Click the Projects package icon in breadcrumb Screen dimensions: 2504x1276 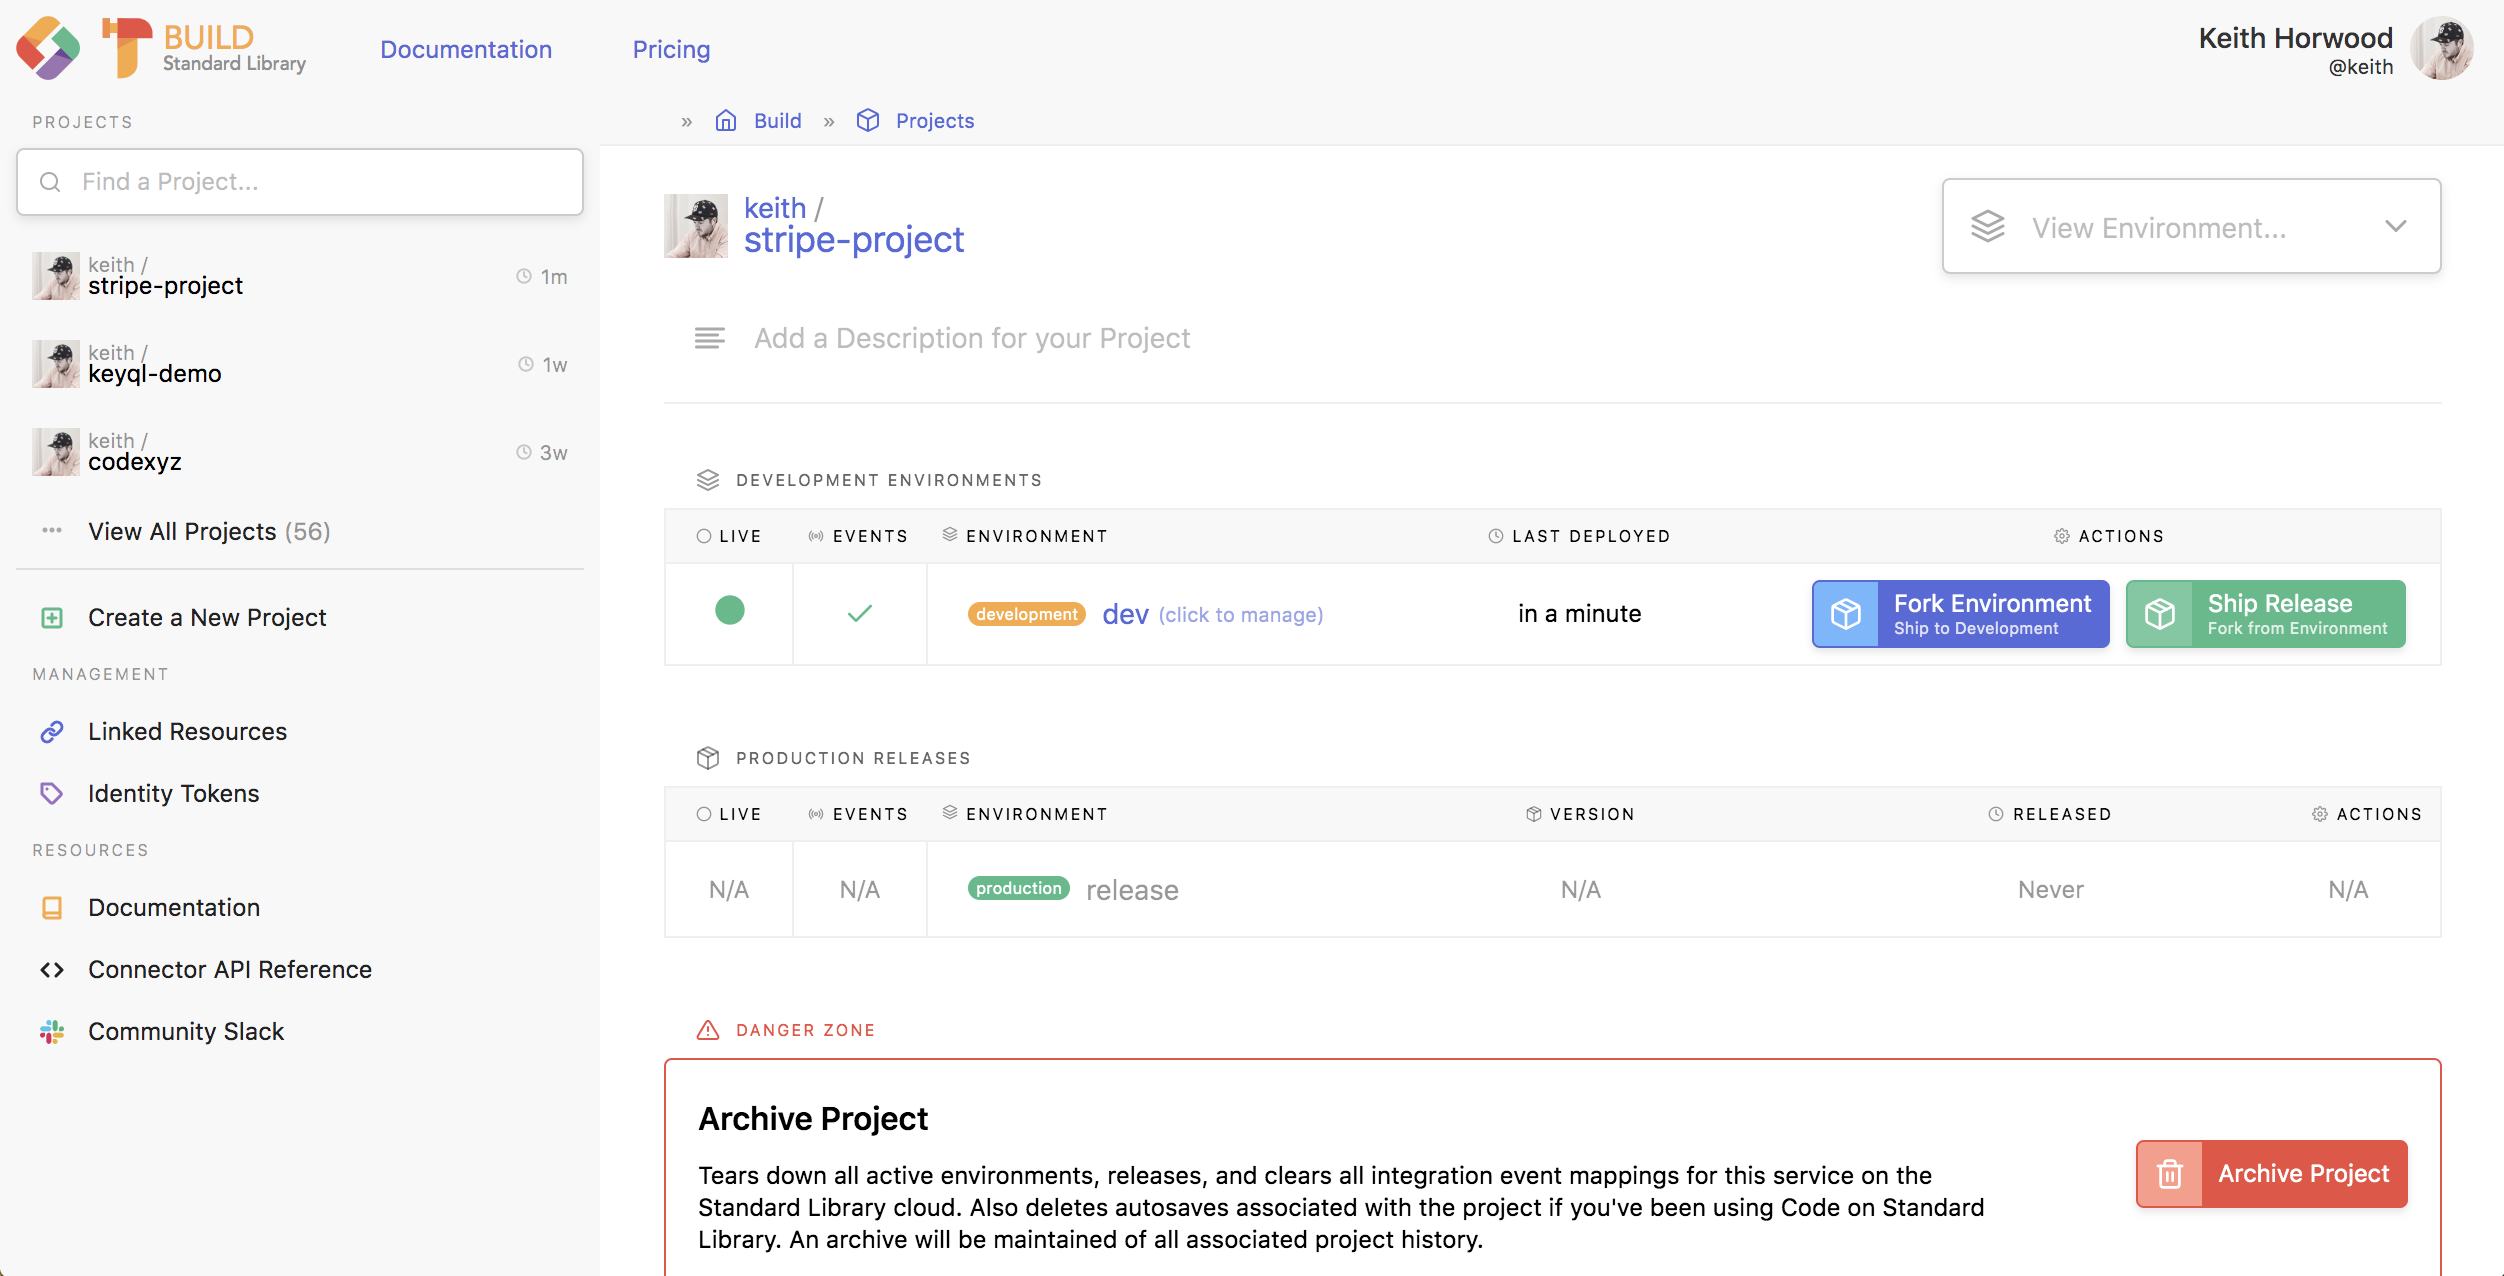(868, 120)
